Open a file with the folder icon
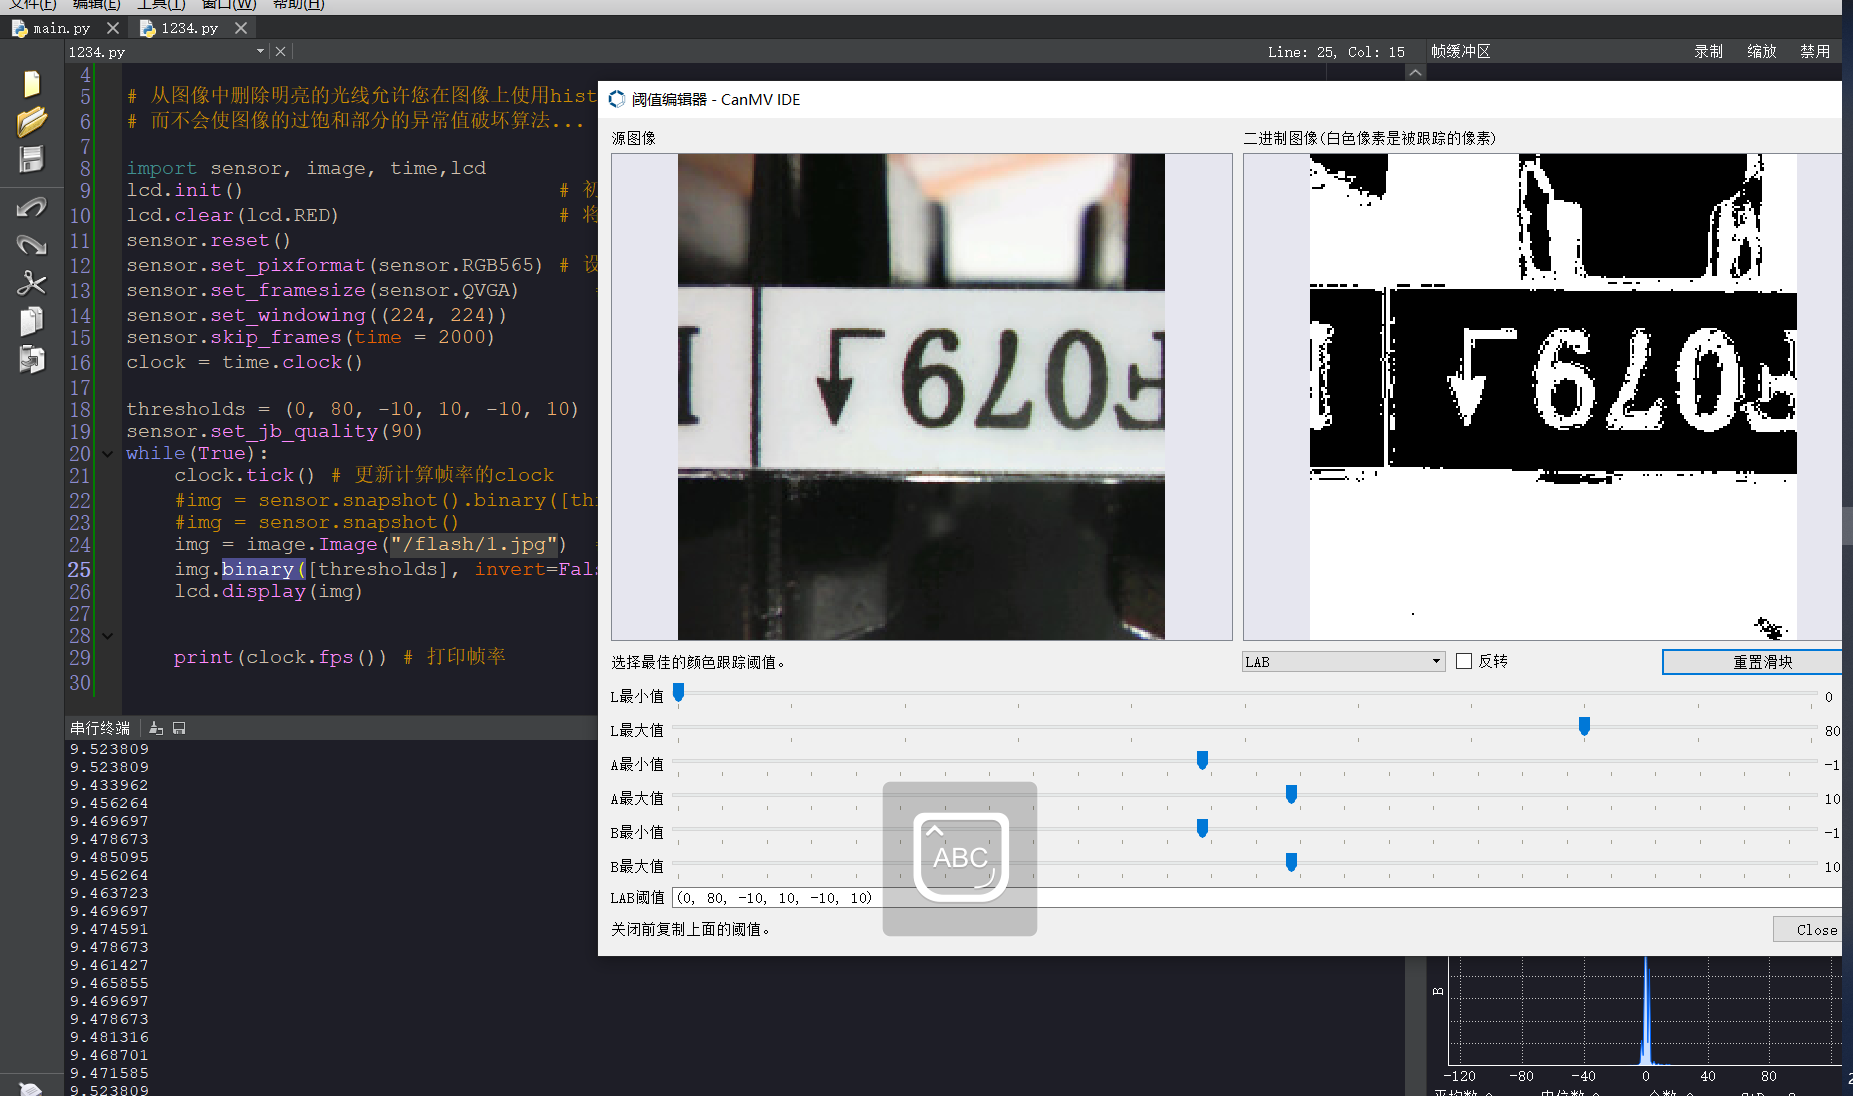 [31, 121]
